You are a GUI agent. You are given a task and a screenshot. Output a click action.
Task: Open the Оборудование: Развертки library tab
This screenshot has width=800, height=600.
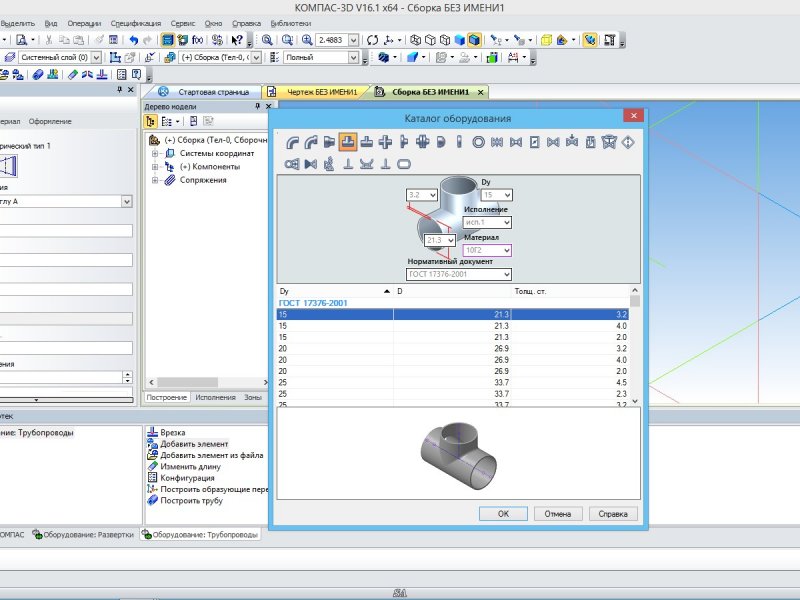click(84, 534)
